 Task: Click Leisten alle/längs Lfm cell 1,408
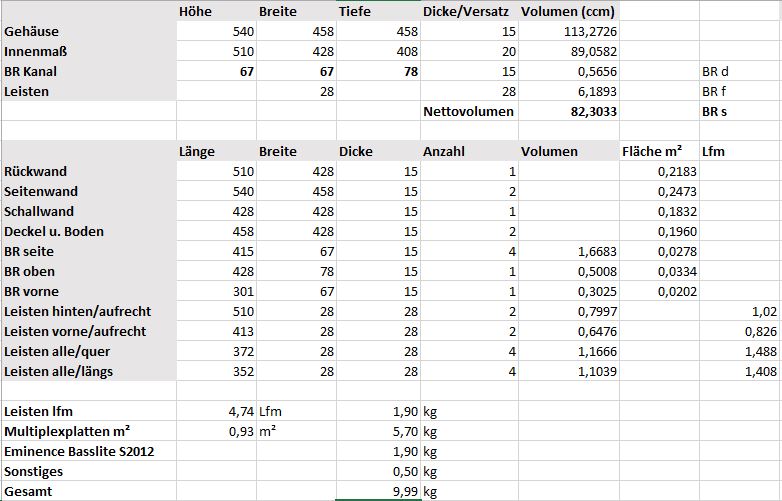click(x=741, y=371)
